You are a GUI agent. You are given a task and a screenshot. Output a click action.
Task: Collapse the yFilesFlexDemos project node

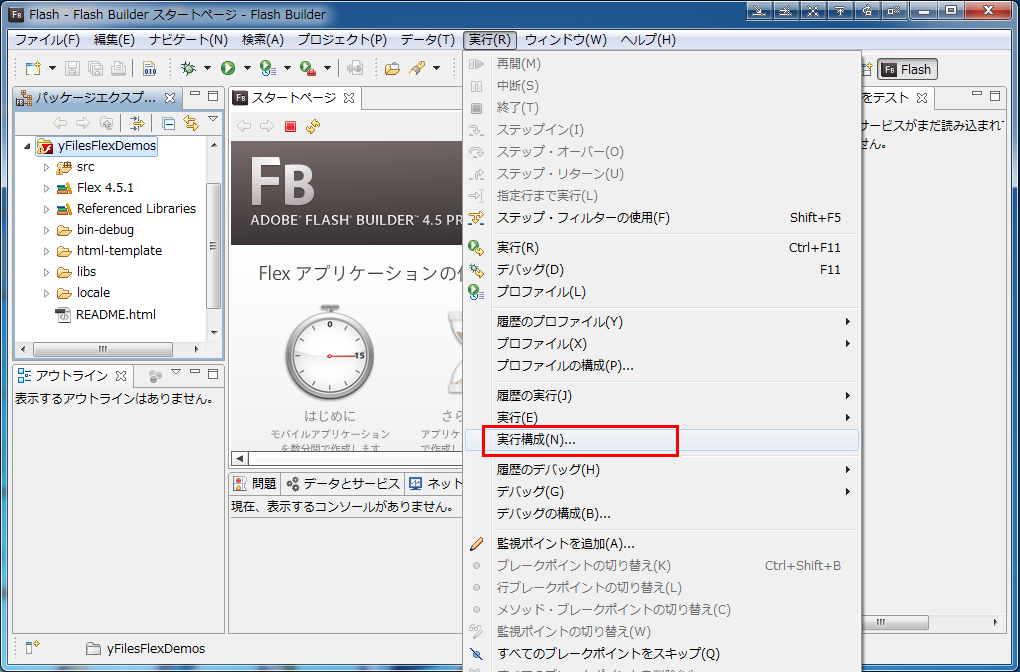[27, 146]
